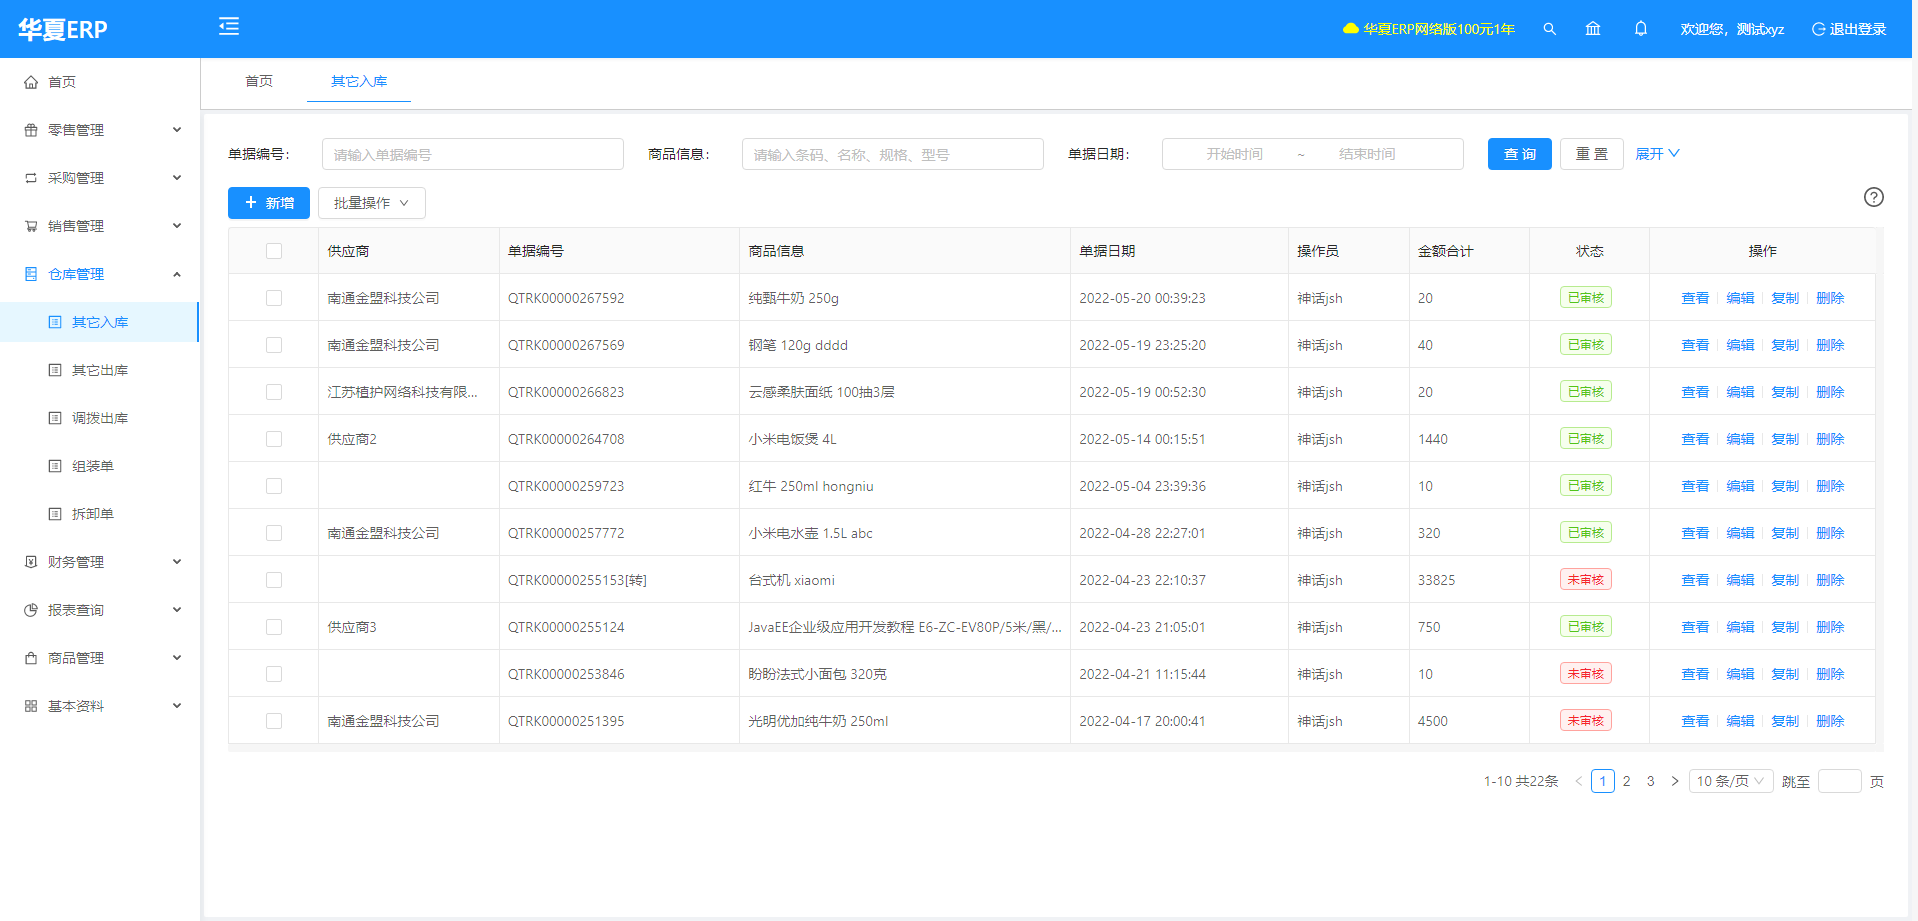Click the 基本资料 grid icon
1918x921 pixels.
pos(31,706)
